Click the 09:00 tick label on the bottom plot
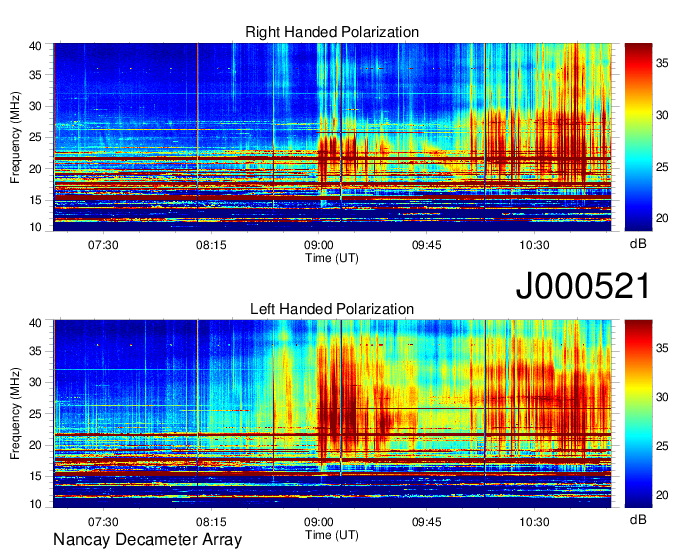Image resolution: width=680 pixels, height=552 pixels. coord(319,522)
